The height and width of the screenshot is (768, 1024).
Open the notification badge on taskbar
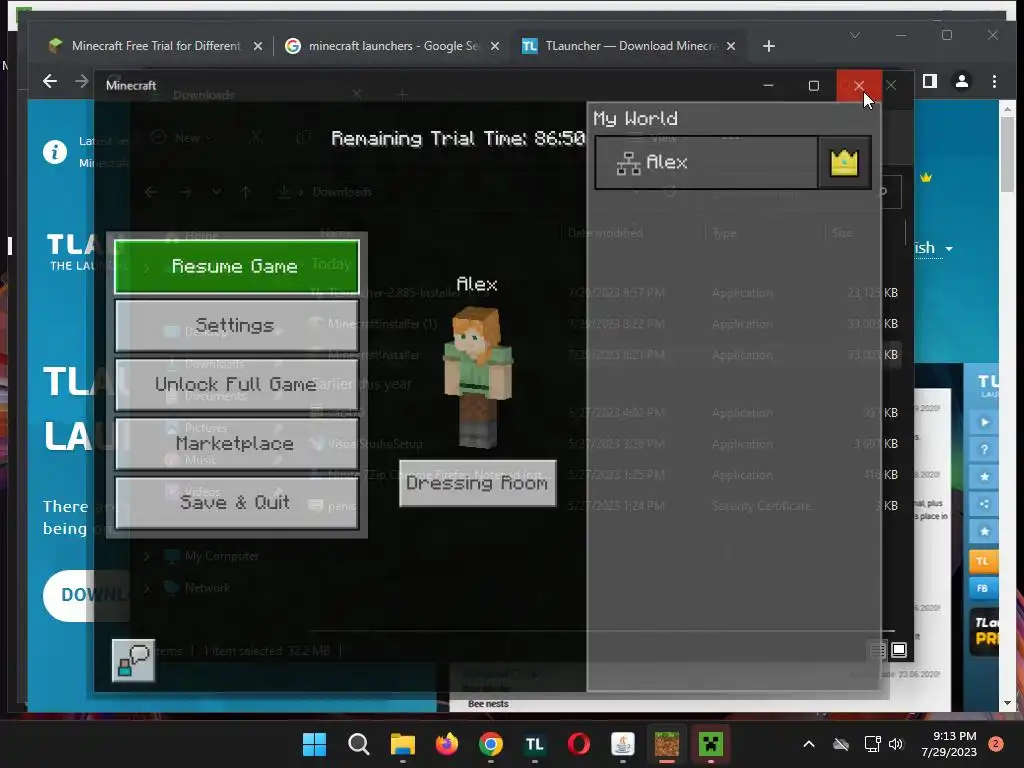point(996,744)
